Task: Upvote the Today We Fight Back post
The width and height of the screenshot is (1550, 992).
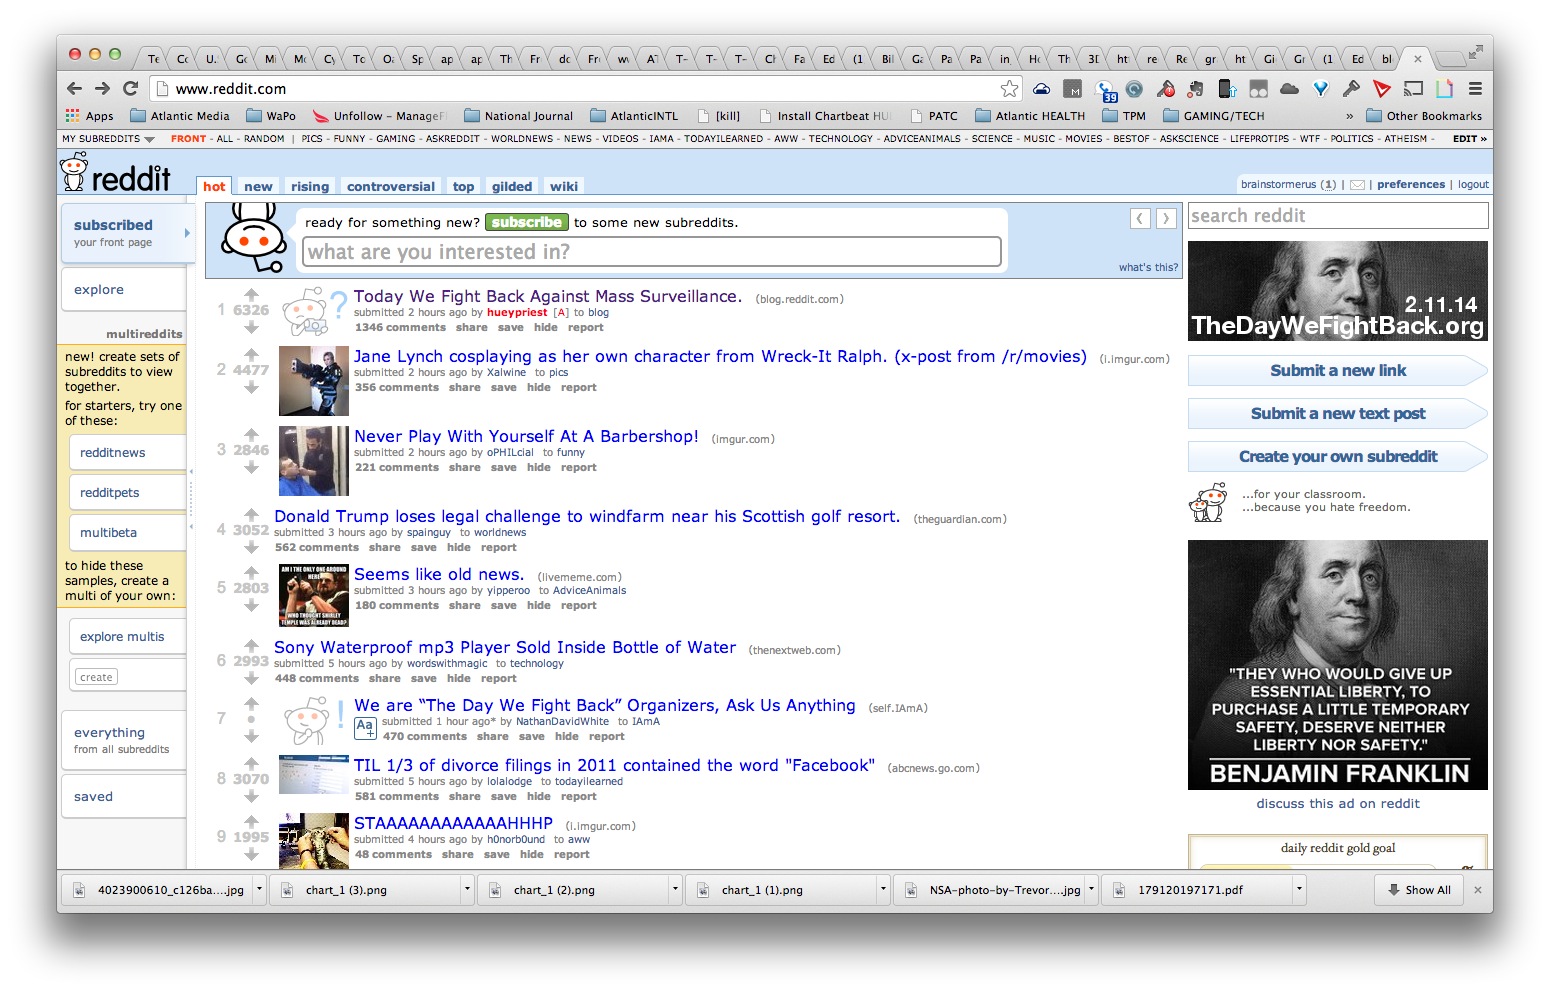Action: click(x=251, y=294)
